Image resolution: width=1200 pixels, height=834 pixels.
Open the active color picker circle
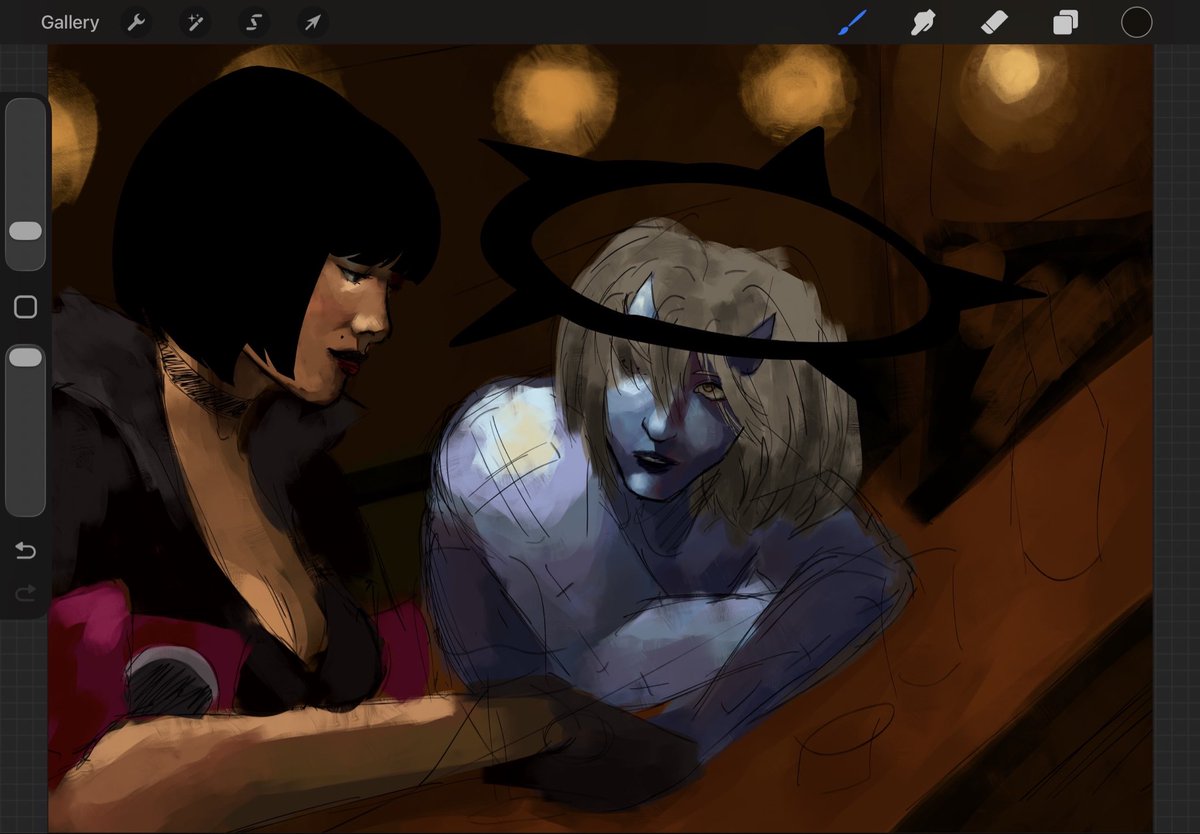point(1137,22)
